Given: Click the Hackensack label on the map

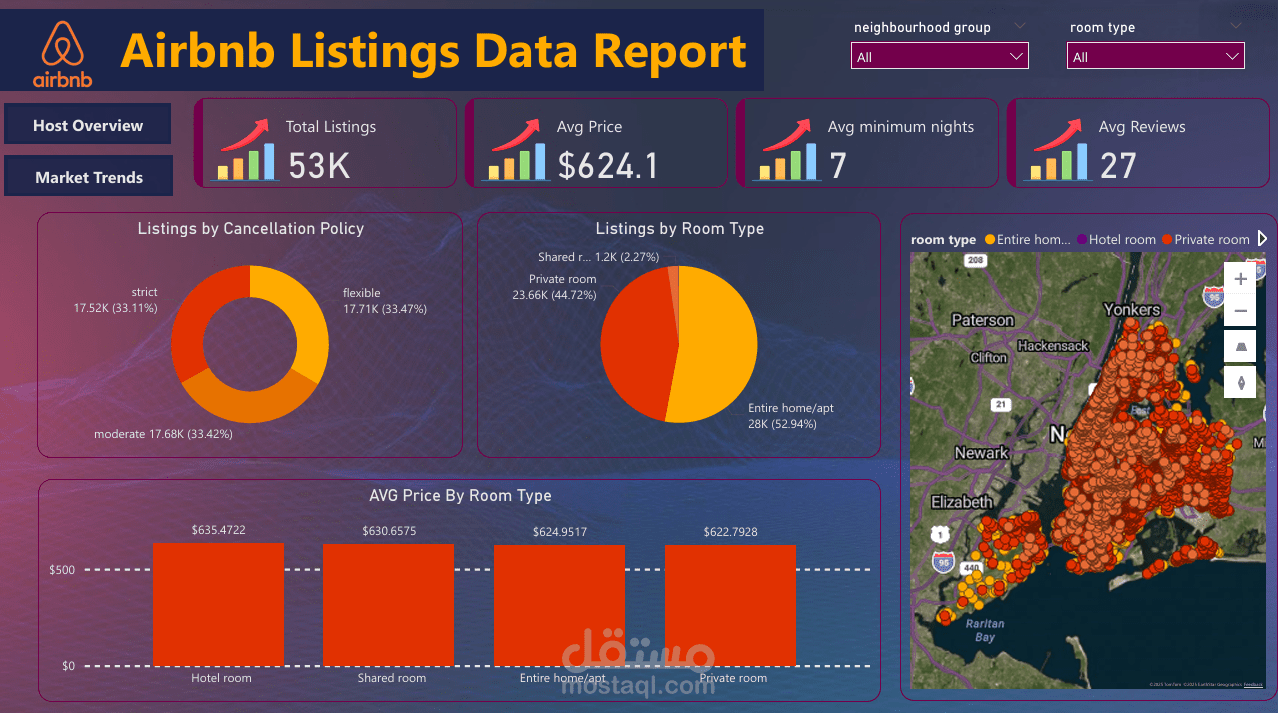Looking at the screenshot, I should (1053, 345).
